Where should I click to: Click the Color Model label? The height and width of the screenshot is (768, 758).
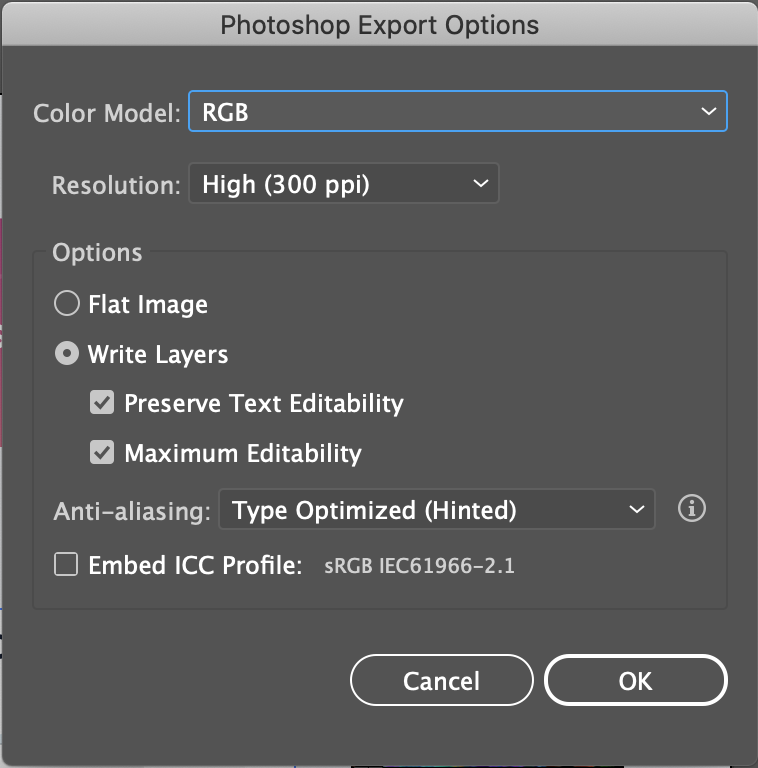(107, 113)
